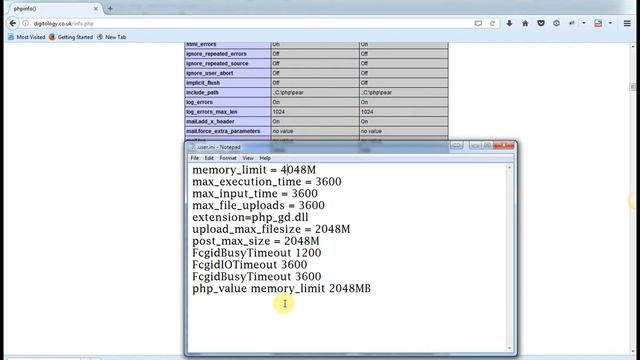Click the memory_limit = 4048M line

pos(254,170)
